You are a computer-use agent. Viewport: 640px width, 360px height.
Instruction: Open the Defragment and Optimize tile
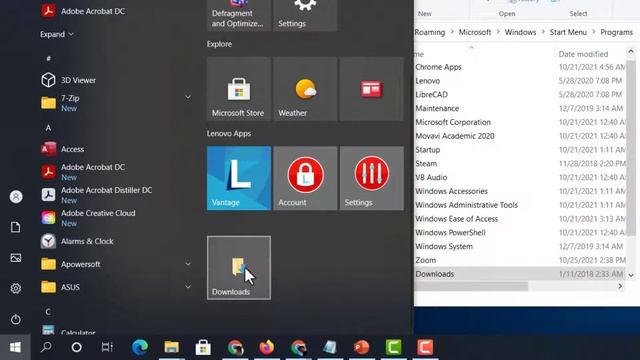pyautogui.click(x=239, y=16)
